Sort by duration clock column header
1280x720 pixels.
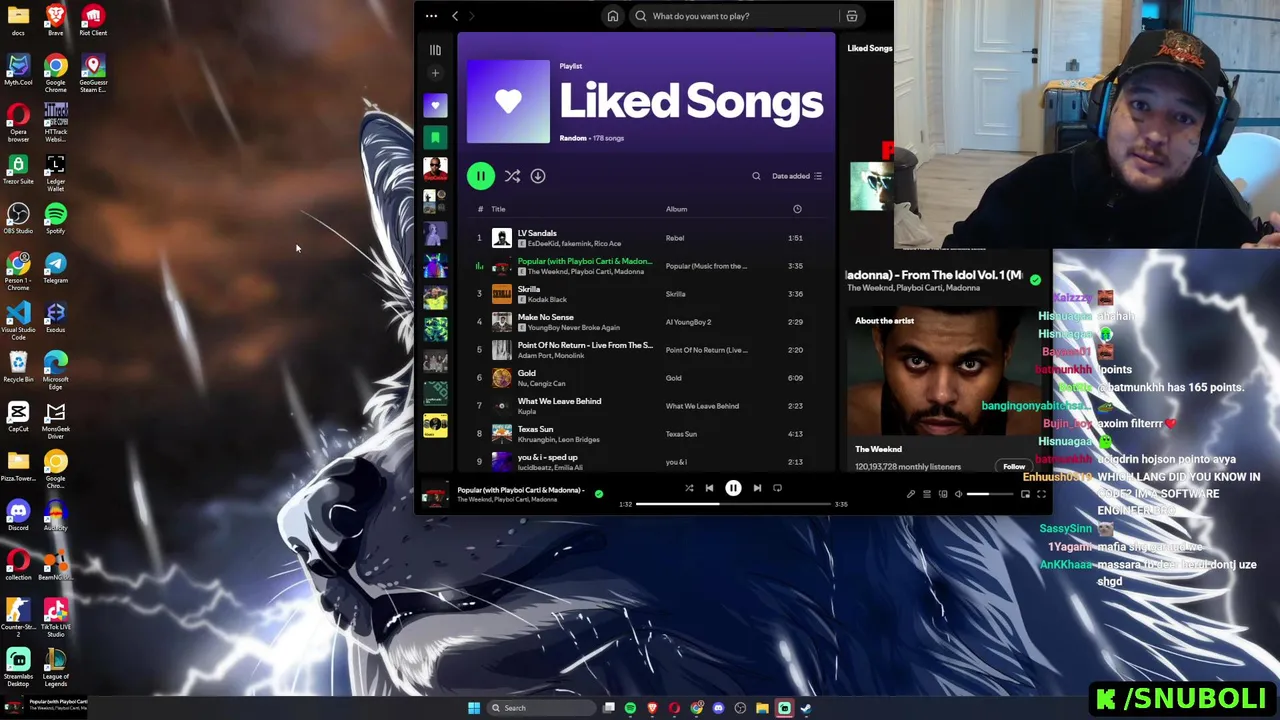[x=797, y=209]
